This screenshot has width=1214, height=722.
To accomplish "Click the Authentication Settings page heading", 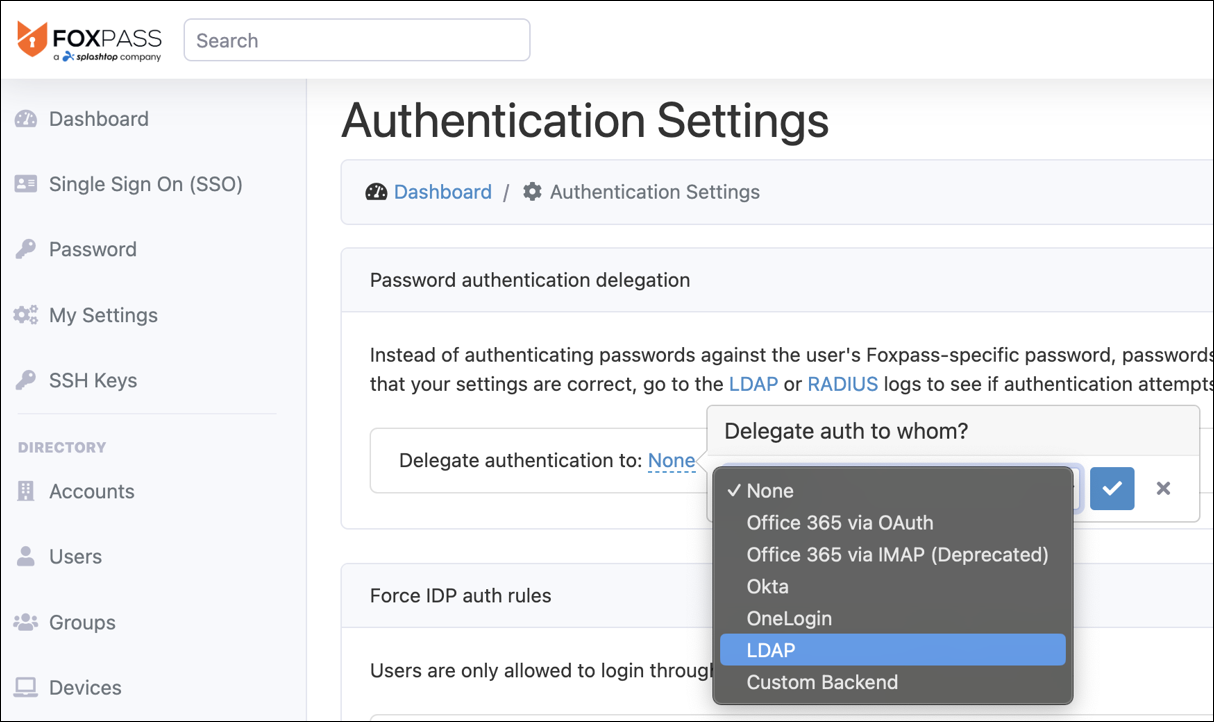I will pos(585,122).
